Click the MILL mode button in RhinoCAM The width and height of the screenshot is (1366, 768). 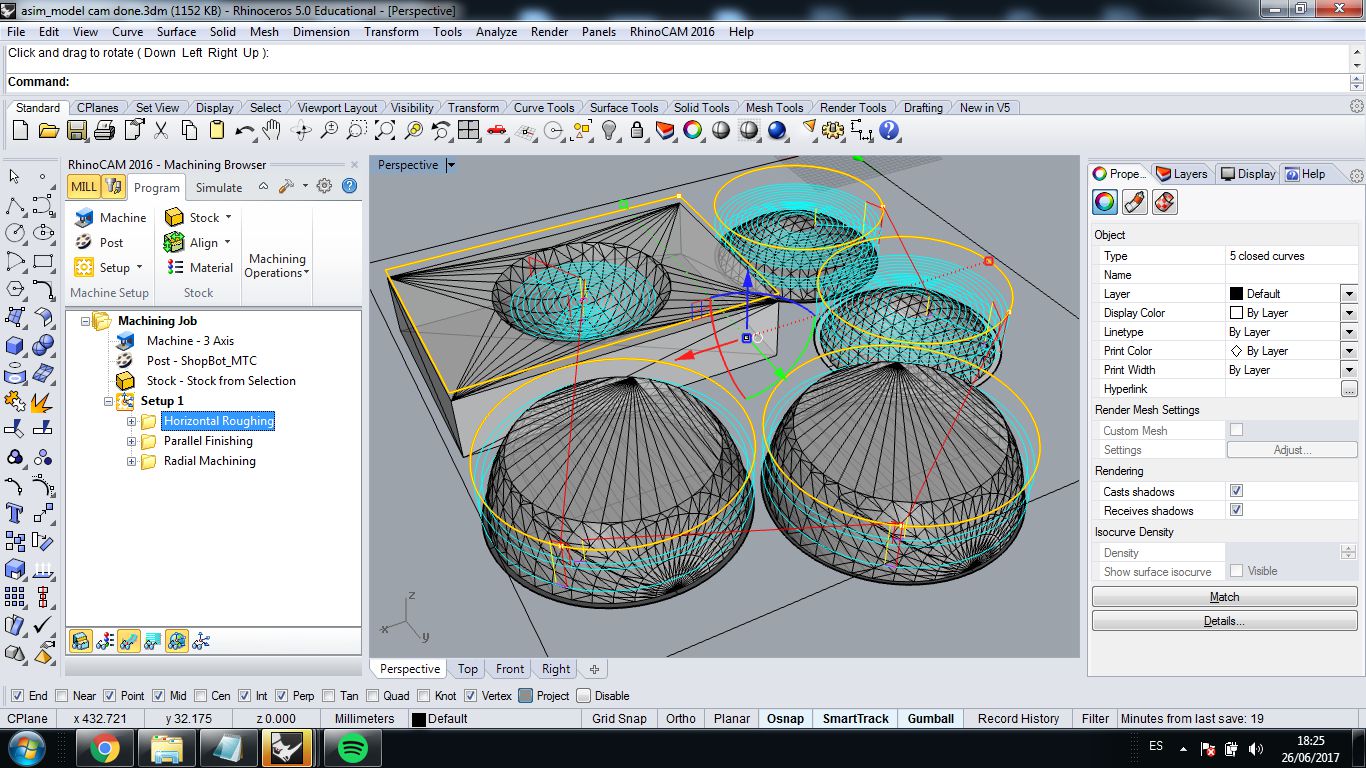84,186
